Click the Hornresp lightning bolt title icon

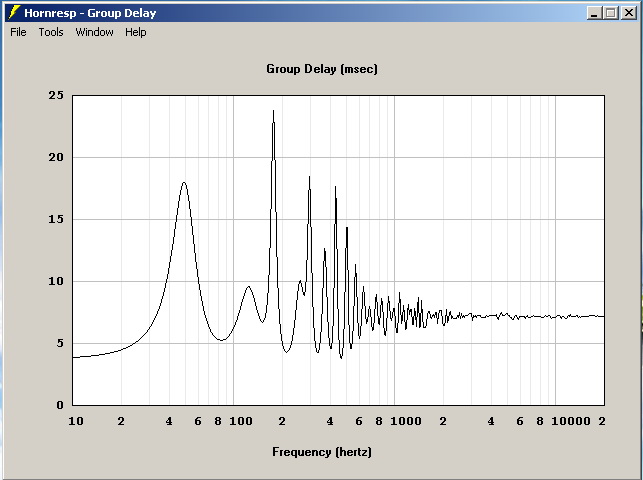point(14,13)
